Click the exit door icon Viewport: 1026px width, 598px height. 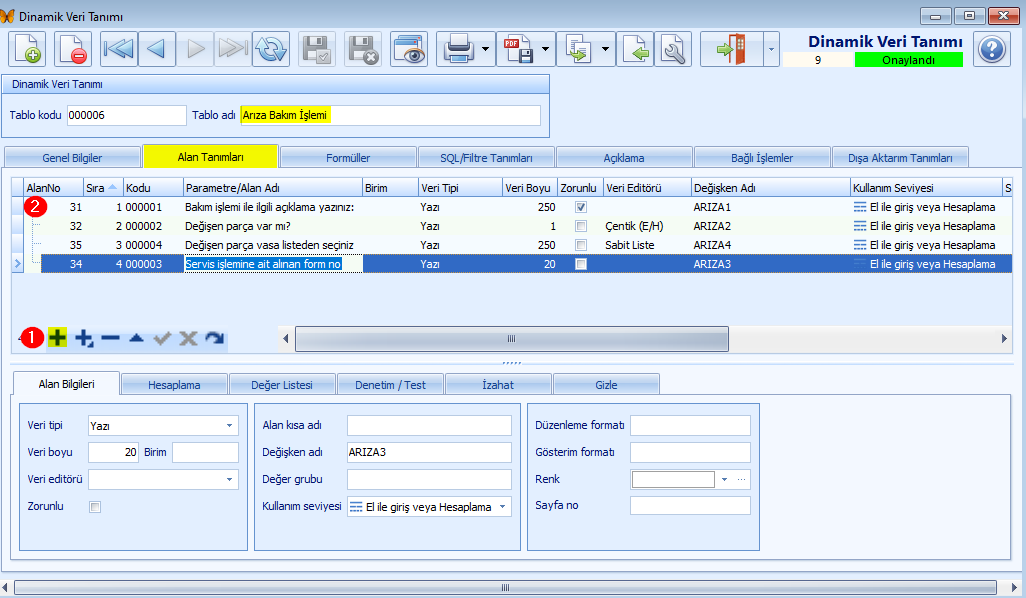click(x=732, y=49)
